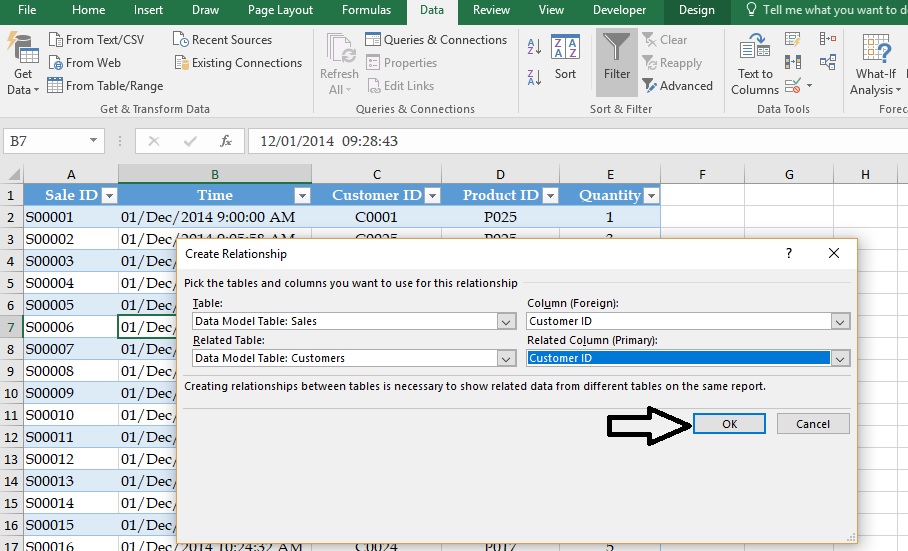Click the Relationships icon in Data Tools

[x=828, y=63]
